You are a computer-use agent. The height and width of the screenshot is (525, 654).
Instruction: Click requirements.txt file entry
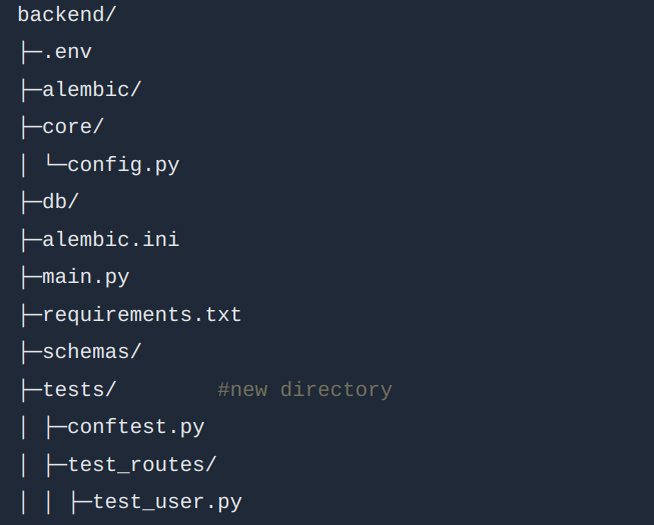pyautogui.click(x=142, y=314)
